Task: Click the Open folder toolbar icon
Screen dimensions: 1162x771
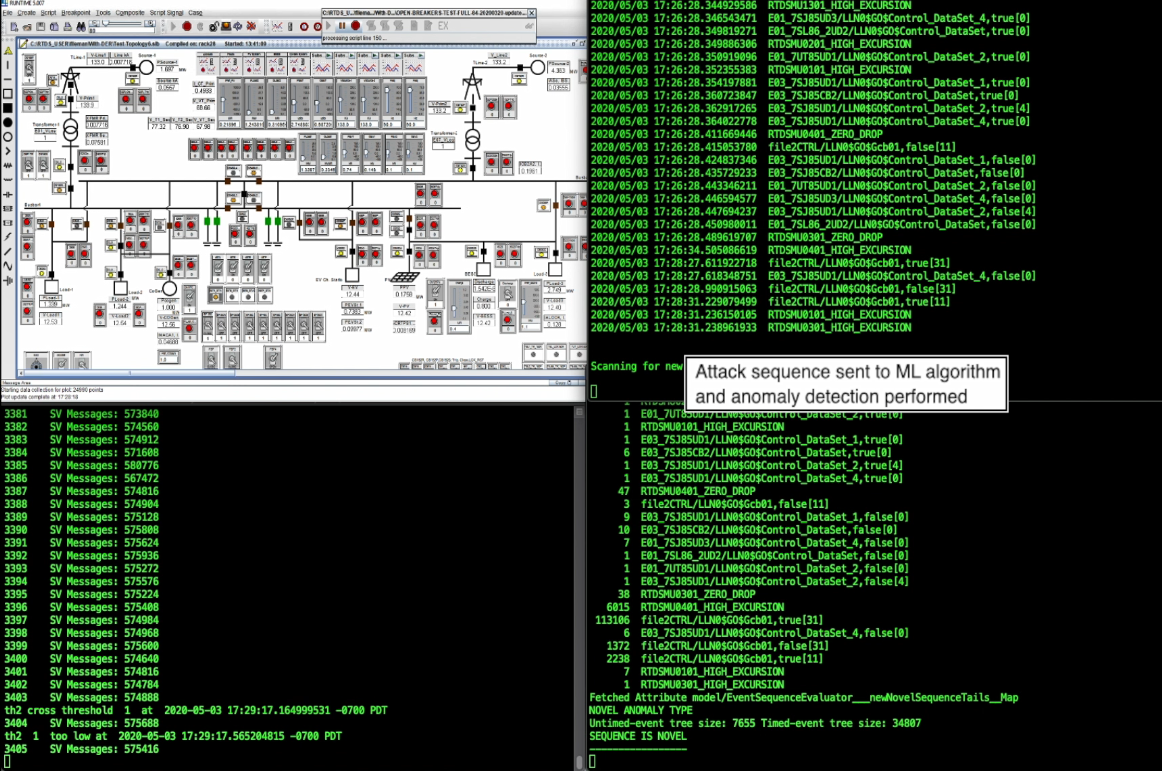Action: point(27,27)
